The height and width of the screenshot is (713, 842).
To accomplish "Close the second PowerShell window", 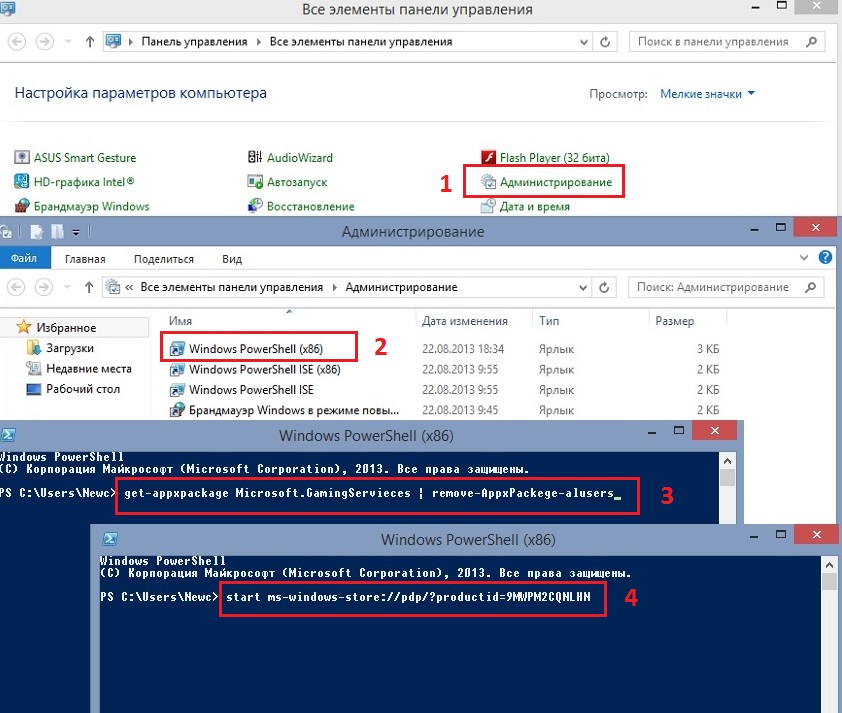I will (817, 535).
